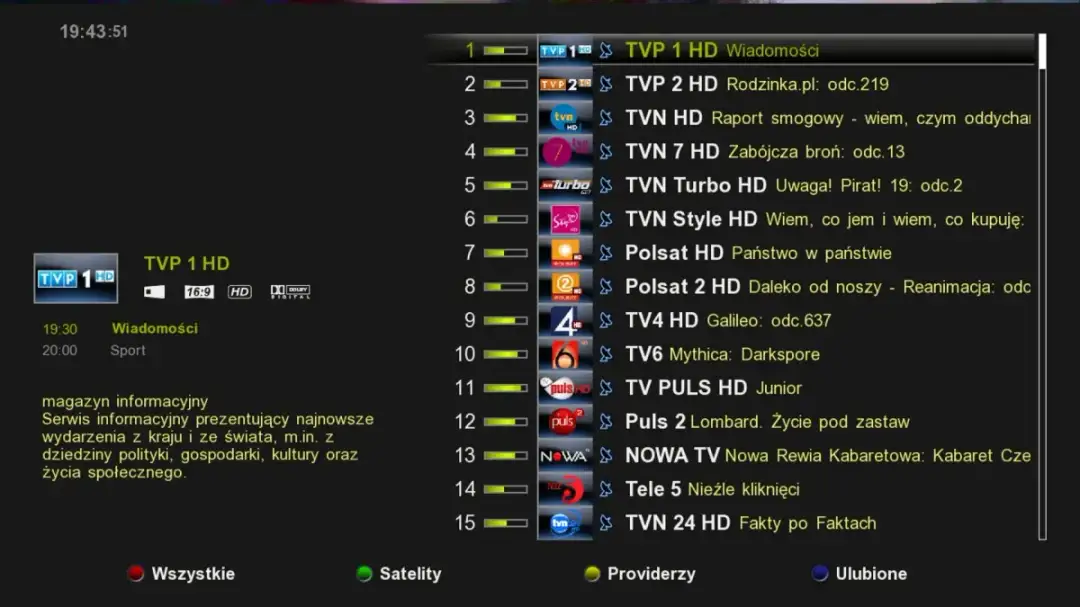
Task: Click the NOWA TV channel logo
Action: coord(565,455)
